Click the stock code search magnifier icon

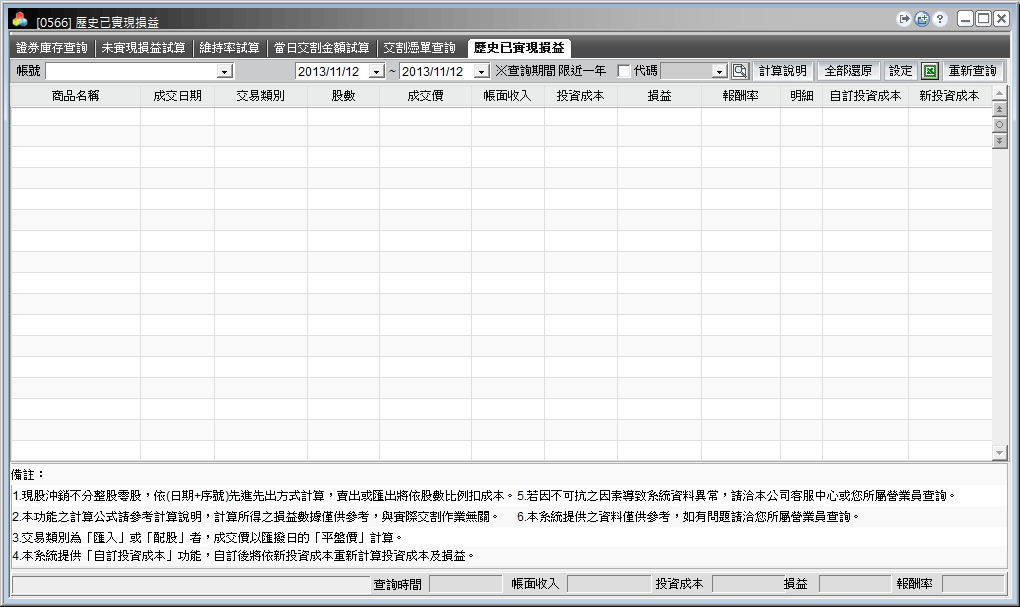(x=740, y=71)
